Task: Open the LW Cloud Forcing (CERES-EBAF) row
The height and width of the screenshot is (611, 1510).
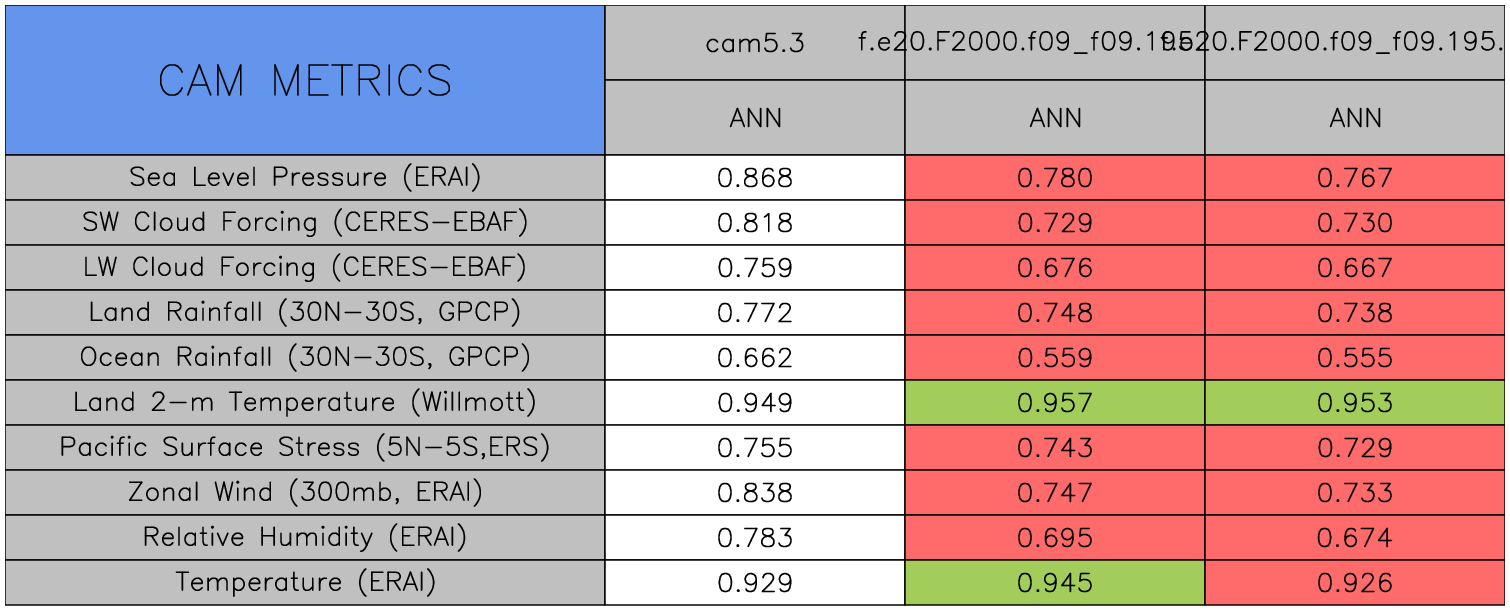Action: coord(305,267)
